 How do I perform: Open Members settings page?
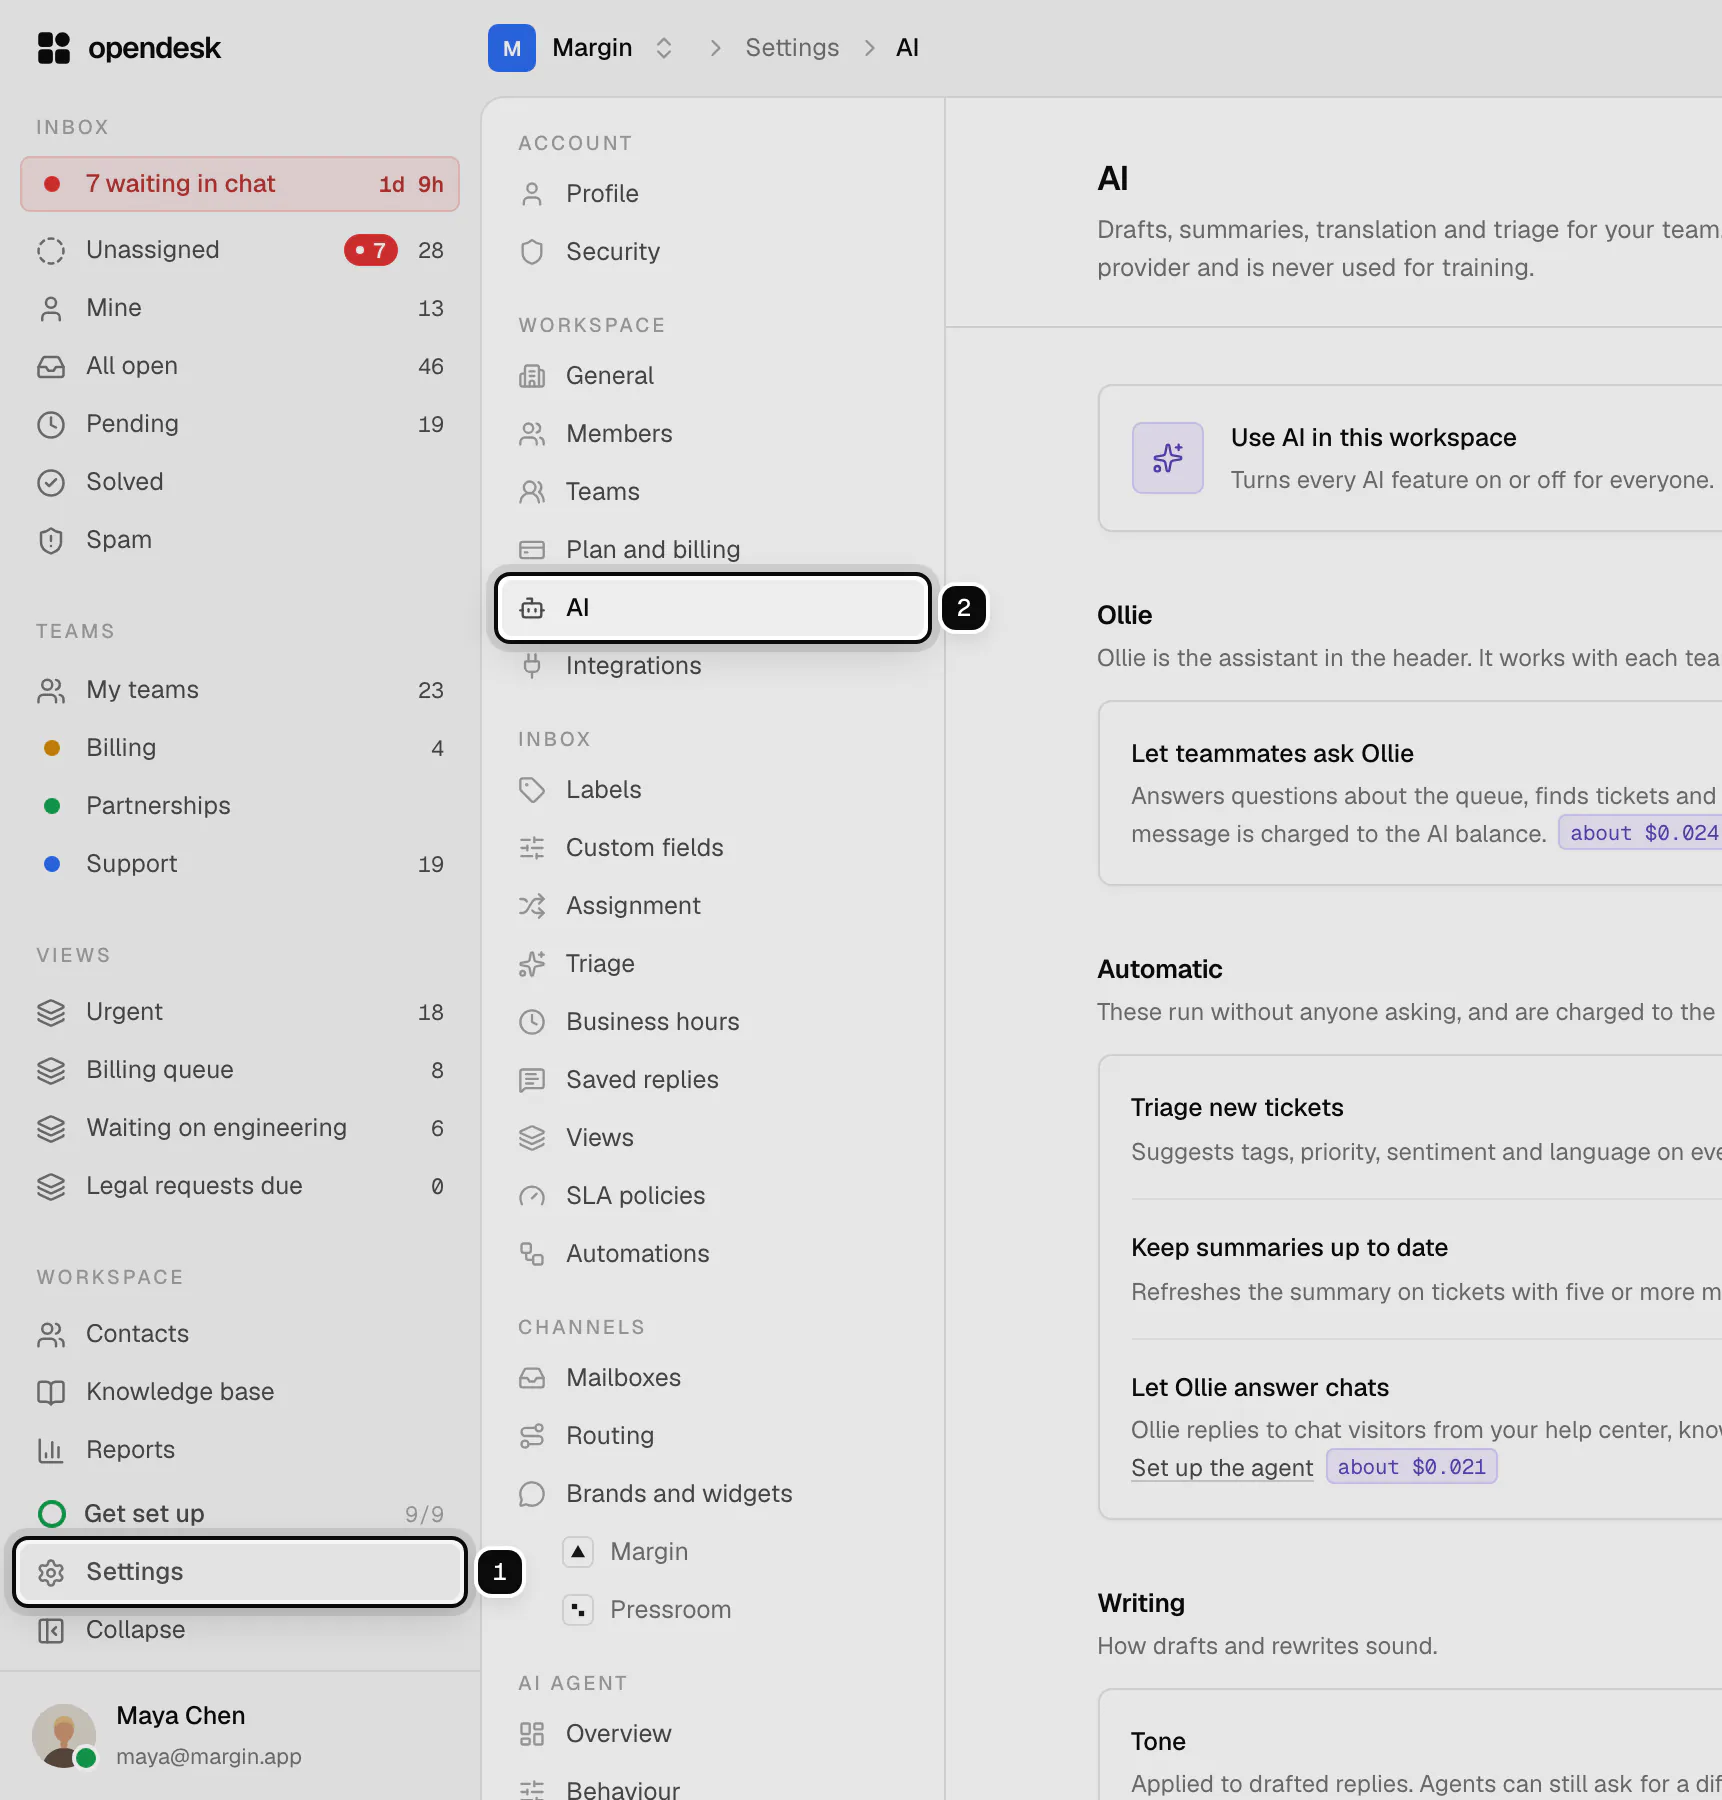pos(712,434)
